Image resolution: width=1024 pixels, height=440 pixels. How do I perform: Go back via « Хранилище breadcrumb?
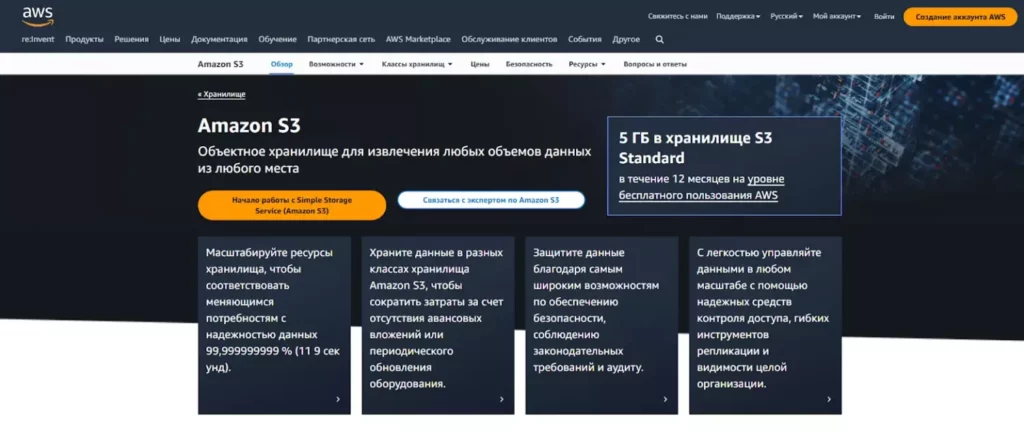tap(221, 95)
